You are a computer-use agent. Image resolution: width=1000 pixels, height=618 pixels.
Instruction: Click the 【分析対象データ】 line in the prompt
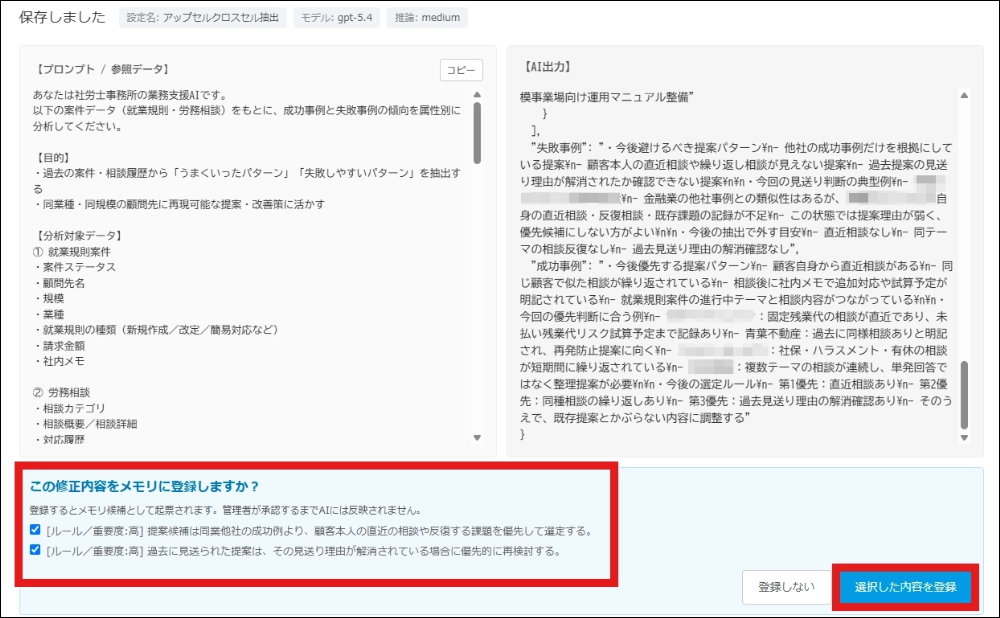coord(79,235)
